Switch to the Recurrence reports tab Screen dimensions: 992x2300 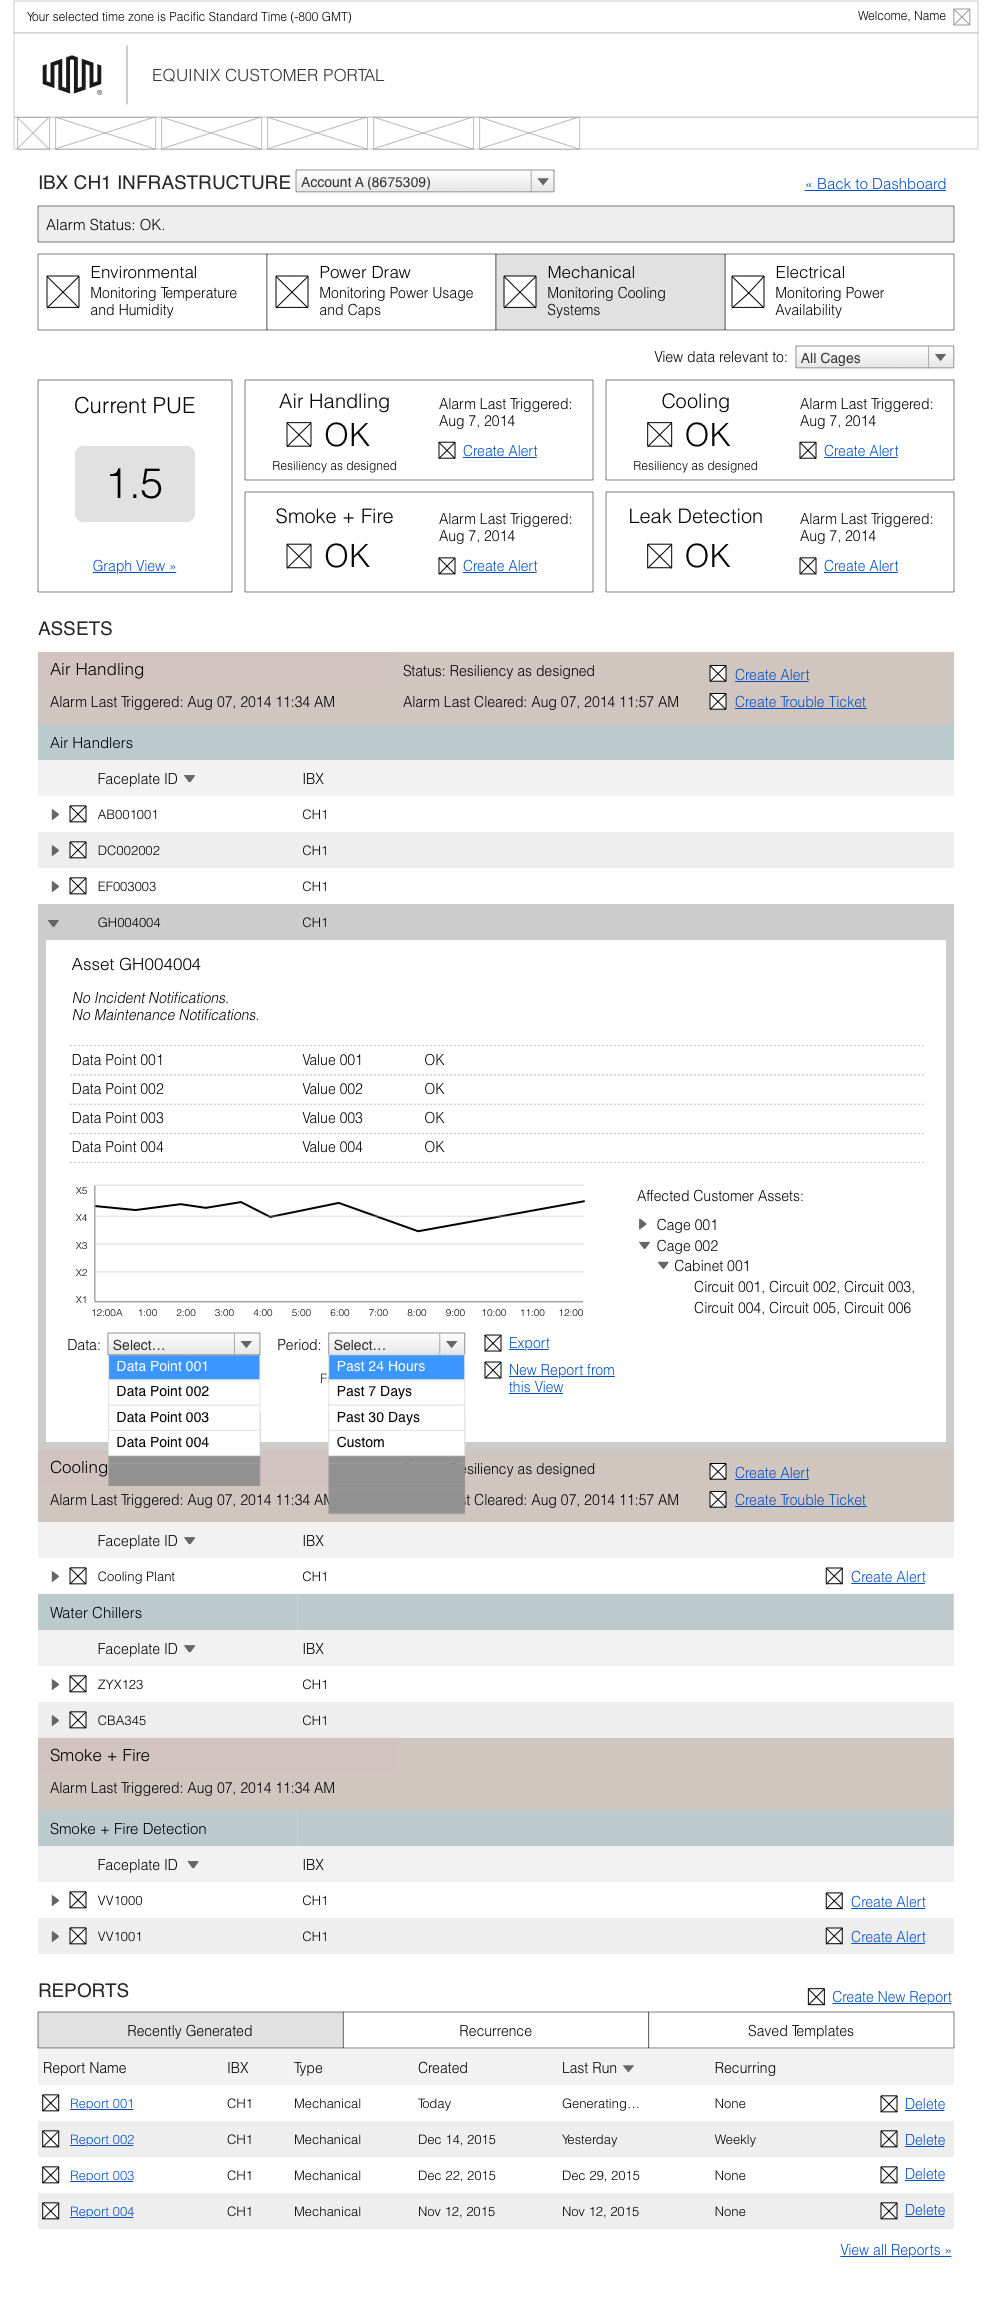[x=496, y=2030]
